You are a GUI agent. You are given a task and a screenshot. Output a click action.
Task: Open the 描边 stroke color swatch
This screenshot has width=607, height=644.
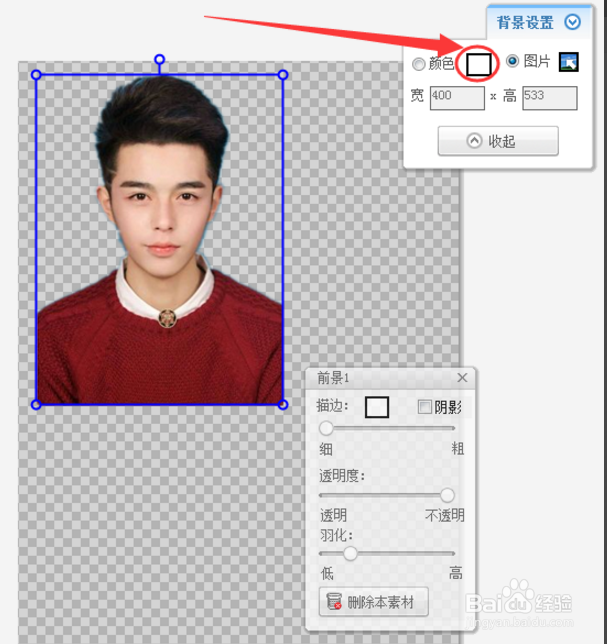377,407
